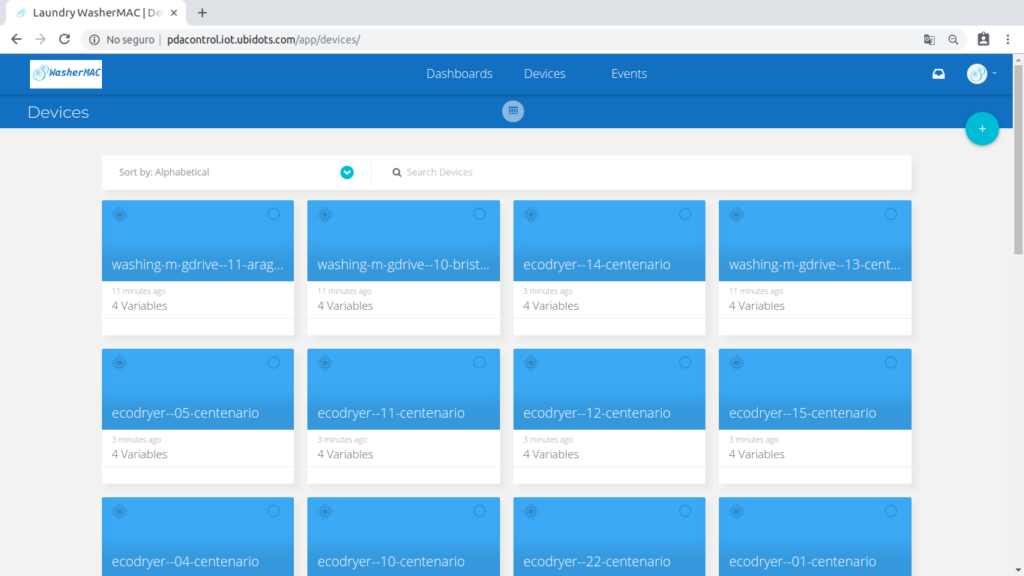The height and width of the screenshot is (576, 1024).
Task: Click chip icon on ecodryer--04-centenario card
Action: [x=120, y=511]
